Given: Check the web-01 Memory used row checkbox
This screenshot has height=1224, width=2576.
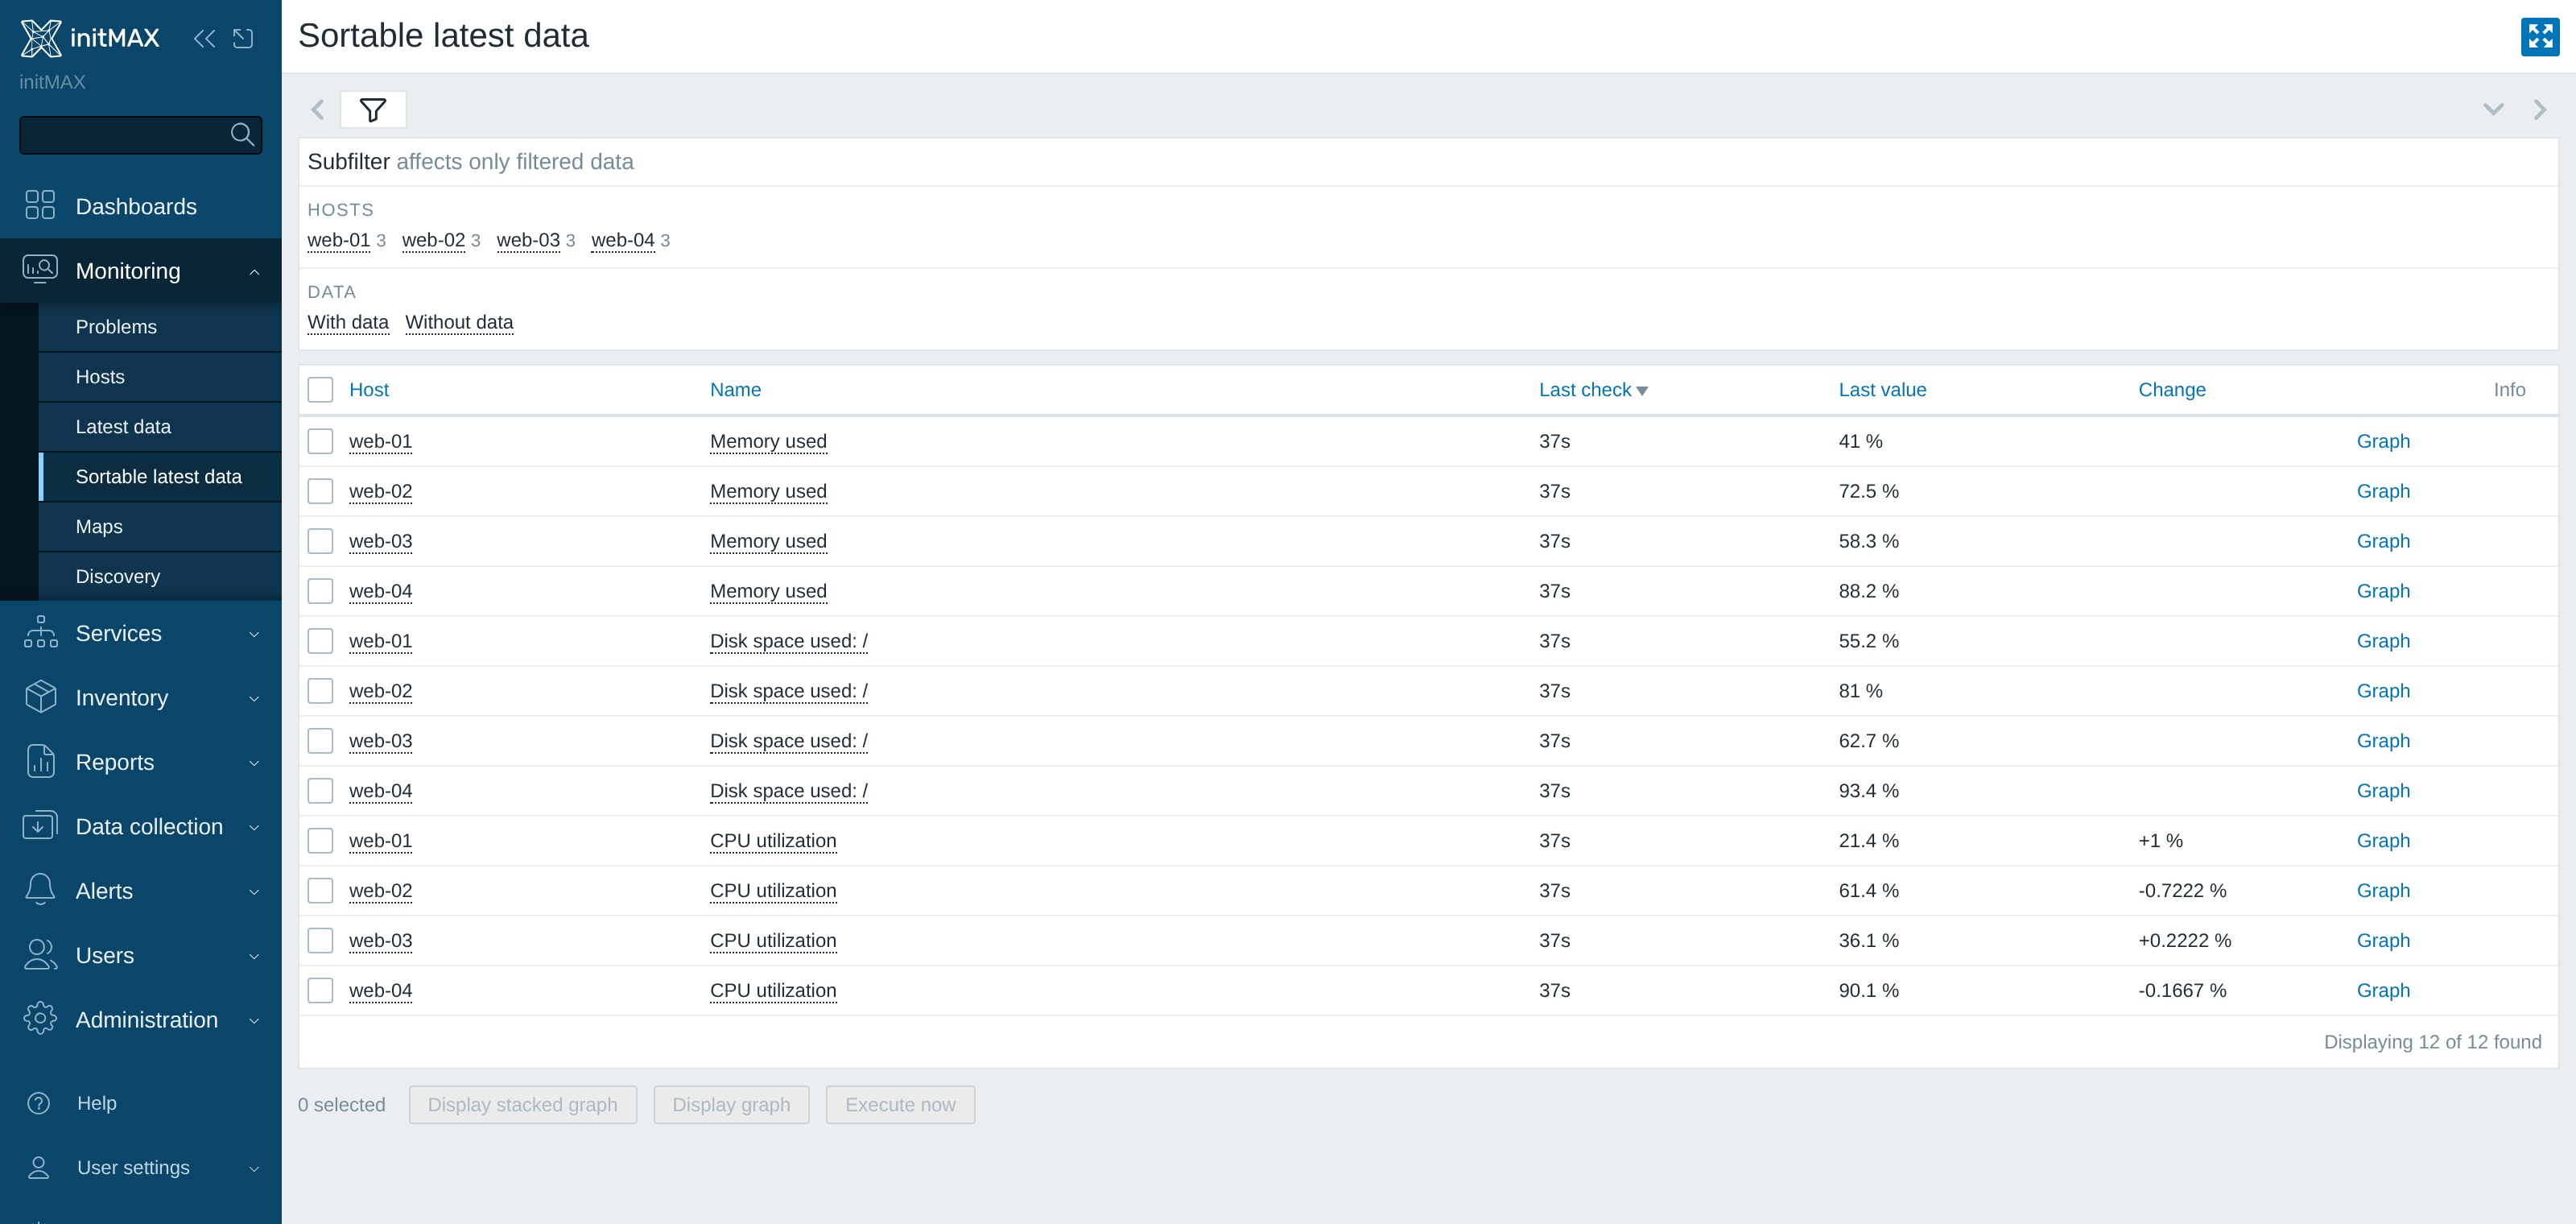Looking at the screenshot, I should [320, 441].
